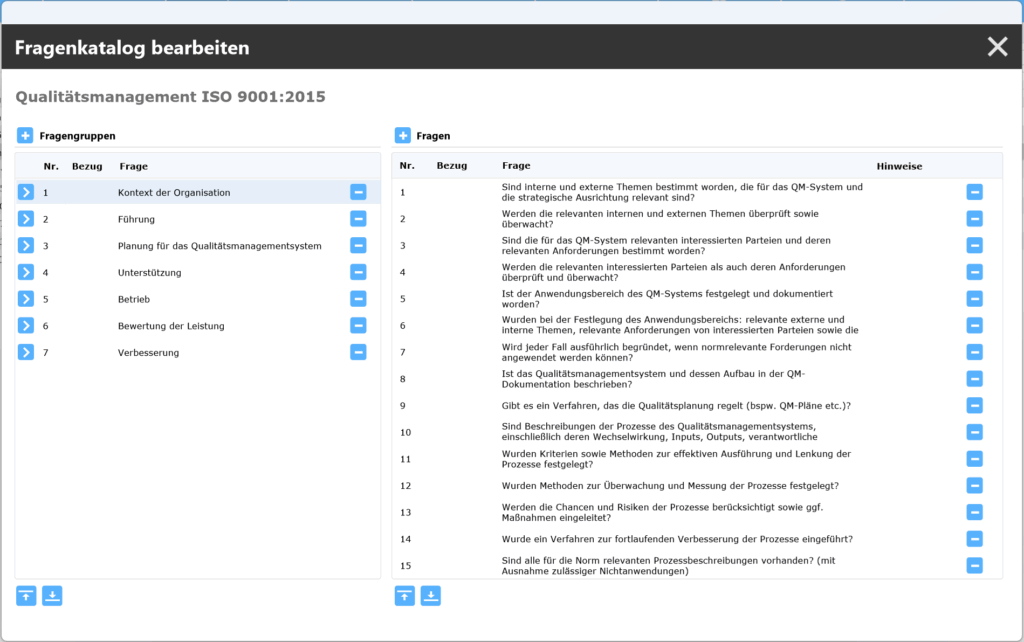Image resolution: width=1024 pixels, height=642 pixels.
Task: Remove the 'Führung' group with its minus button
Action: click(358, 219)
